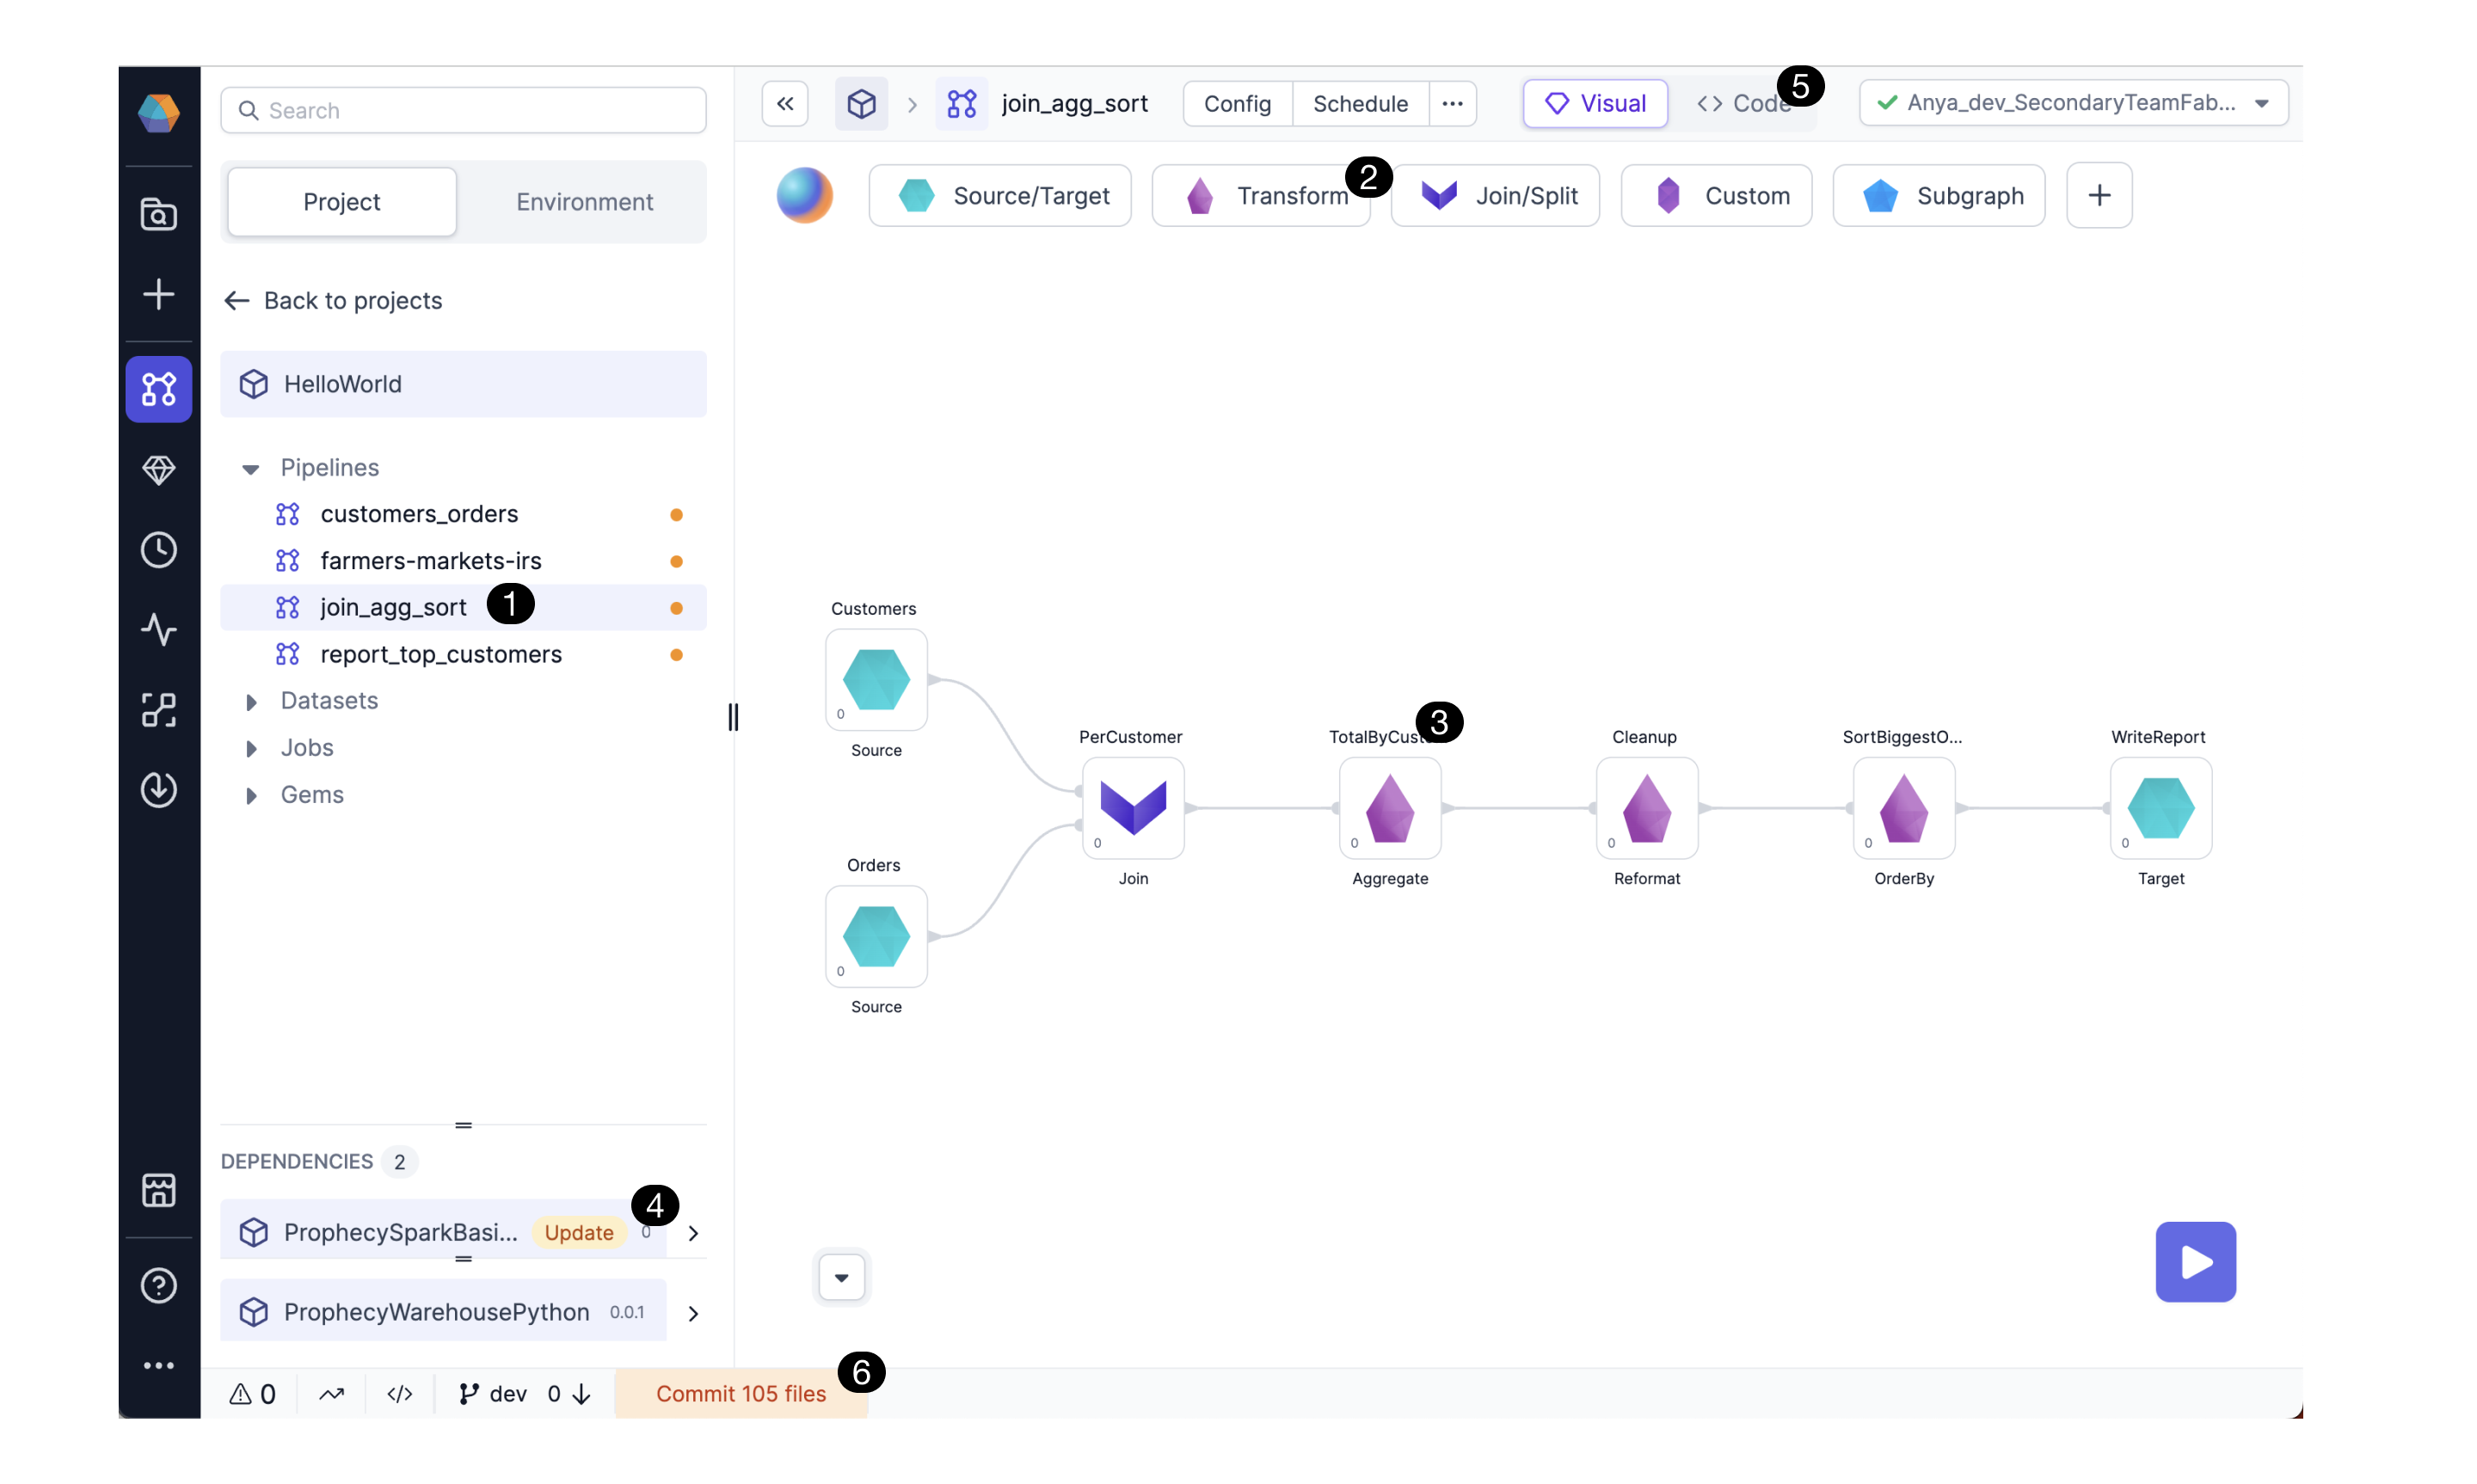The height and width of the screenshot is (1484, 2477).
Task: Open the Custom gem menu
Action: 1716,195
